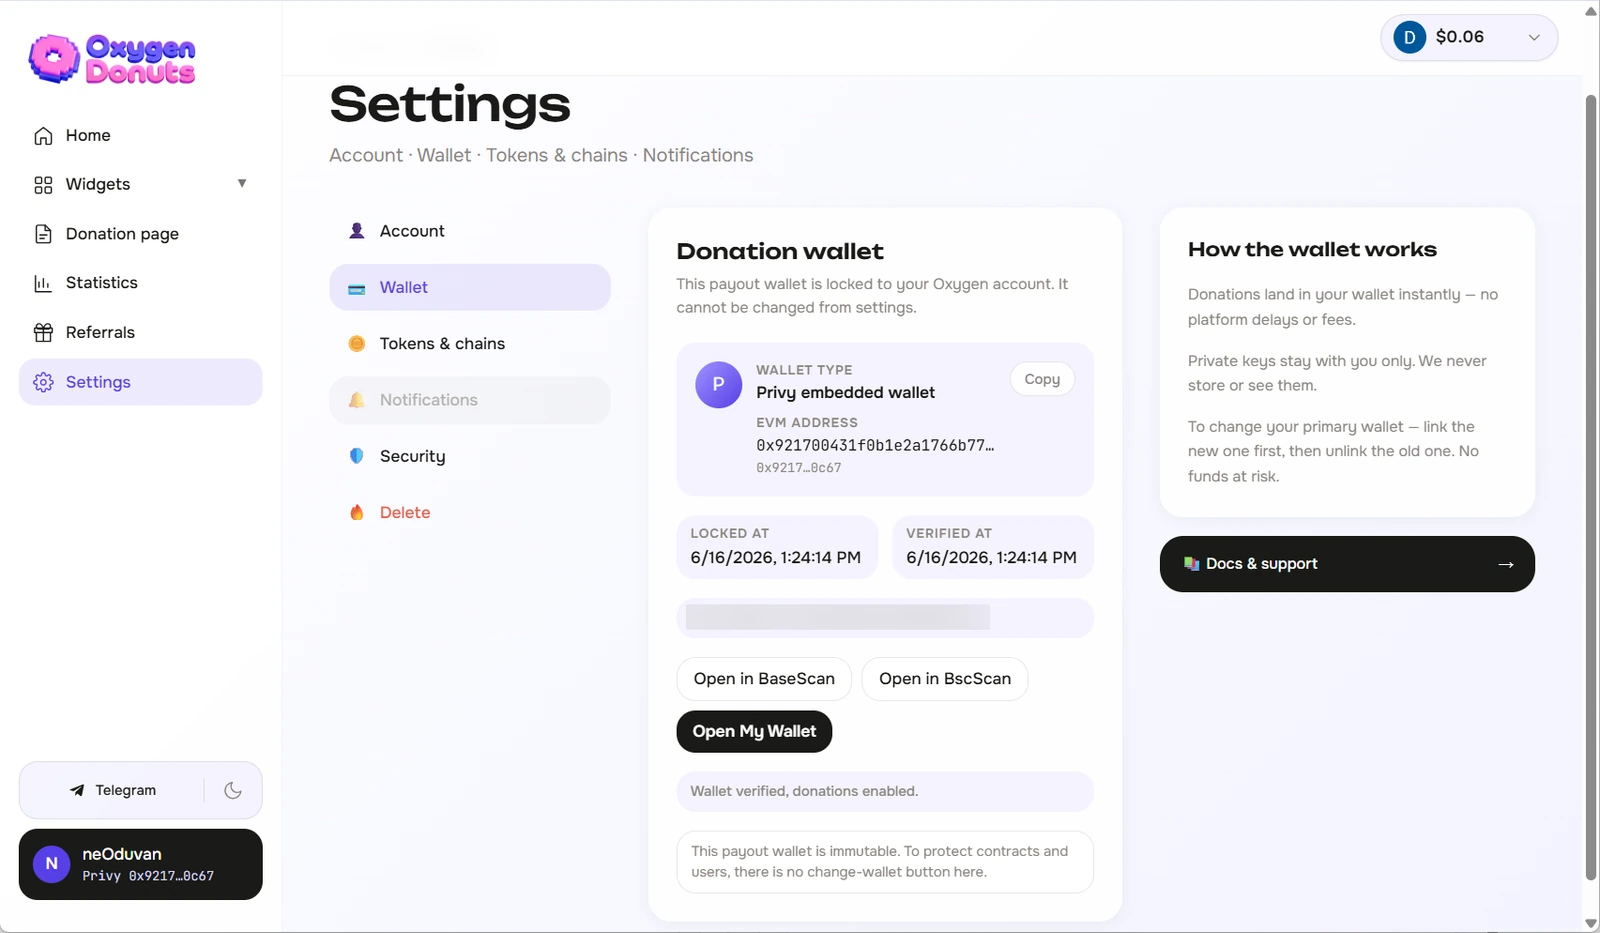Click the Referrals gift icon
This screenshot has height=933, width=1600.
(43, 332)
